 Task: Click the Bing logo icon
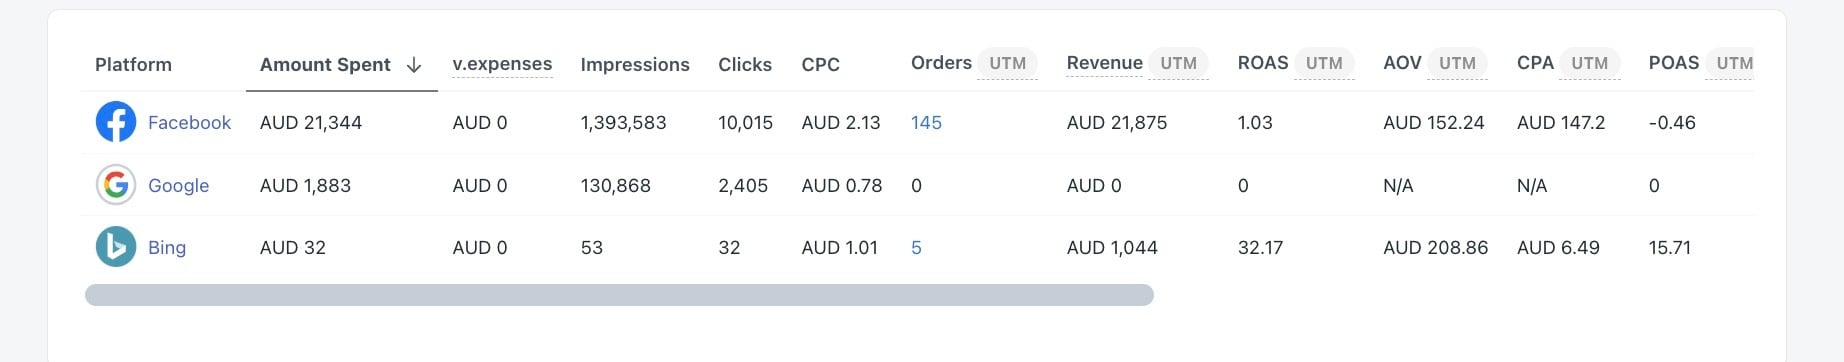click(116, 247)
